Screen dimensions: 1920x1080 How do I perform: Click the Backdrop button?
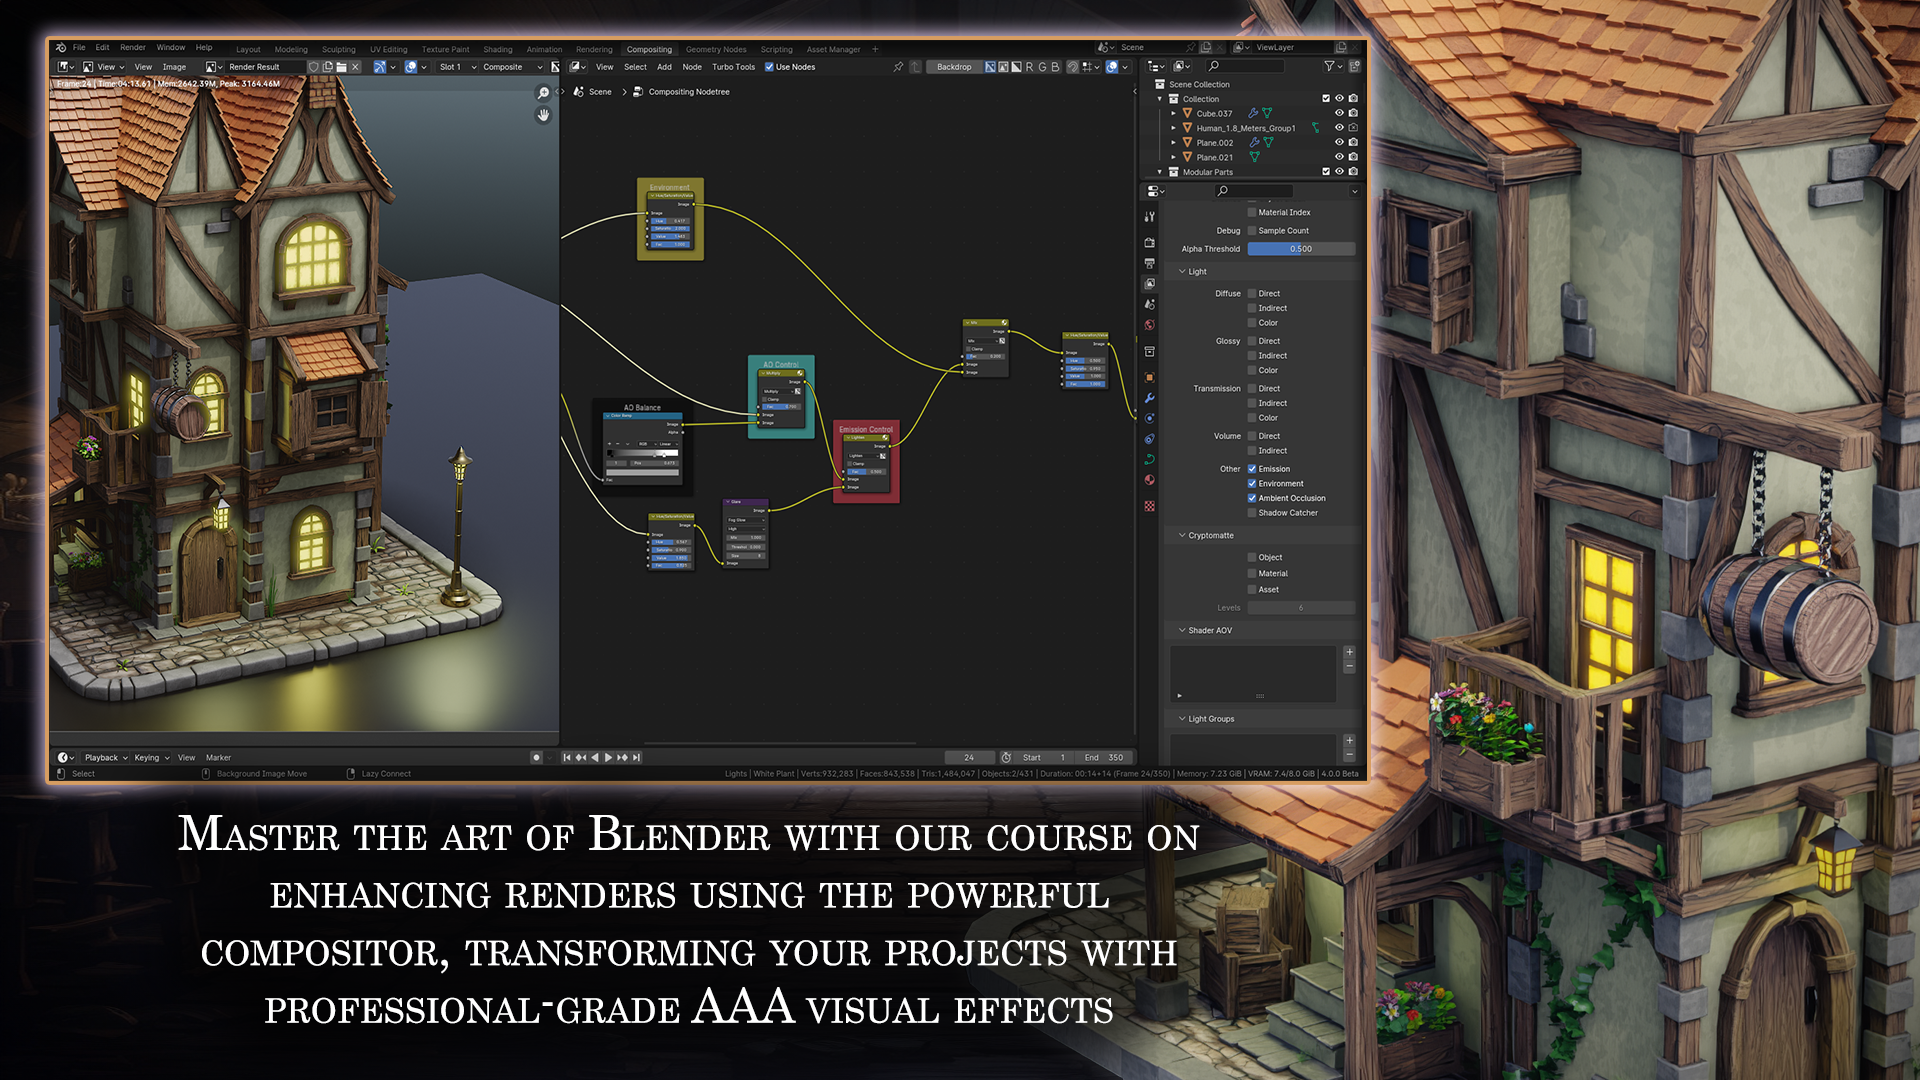(954, 67)
